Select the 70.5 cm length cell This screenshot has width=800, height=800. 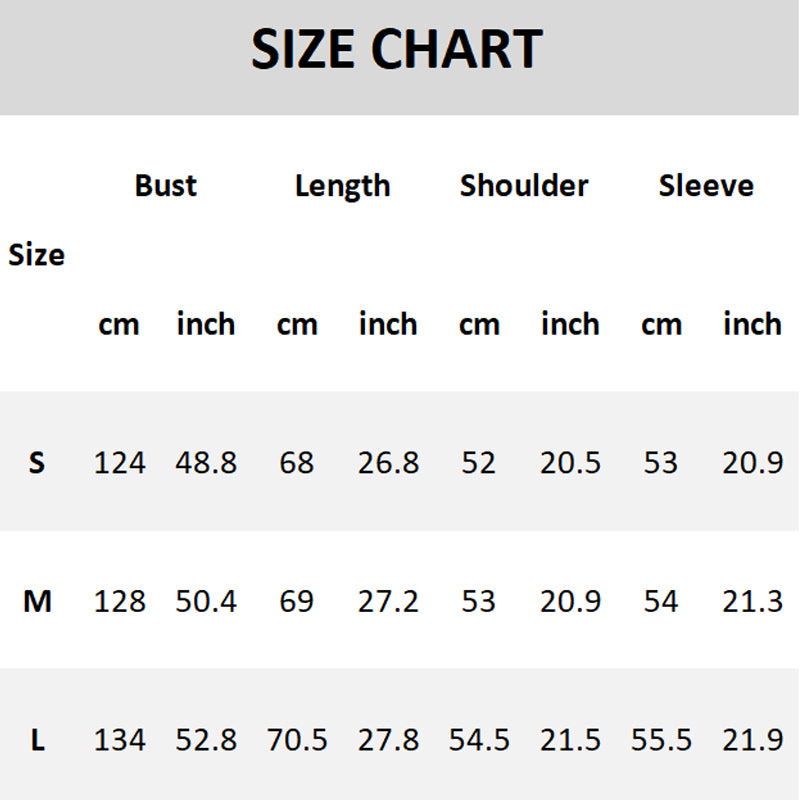[x=297, y=740]
